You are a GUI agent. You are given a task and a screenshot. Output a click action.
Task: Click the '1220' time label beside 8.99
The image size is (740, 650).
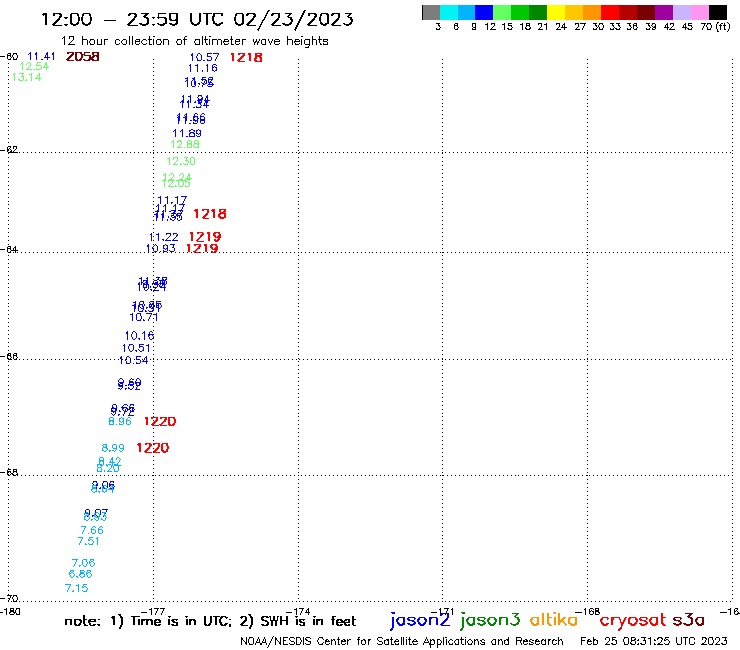pyautogui.click(x=152, y=447)
